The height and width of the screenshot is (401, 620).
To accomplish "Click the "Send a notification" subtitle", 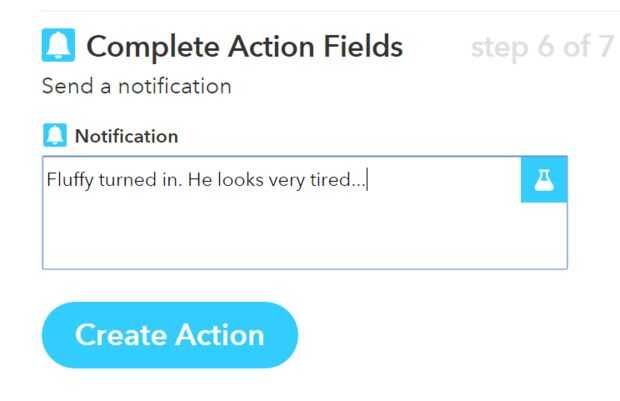I will coord(136,86).
